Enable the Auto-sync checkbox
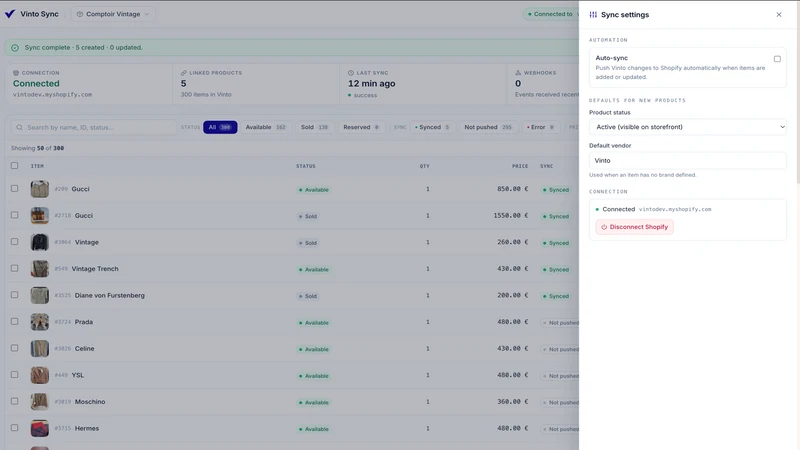The width and height of the screenshot is (800, 450). [777, 59]
